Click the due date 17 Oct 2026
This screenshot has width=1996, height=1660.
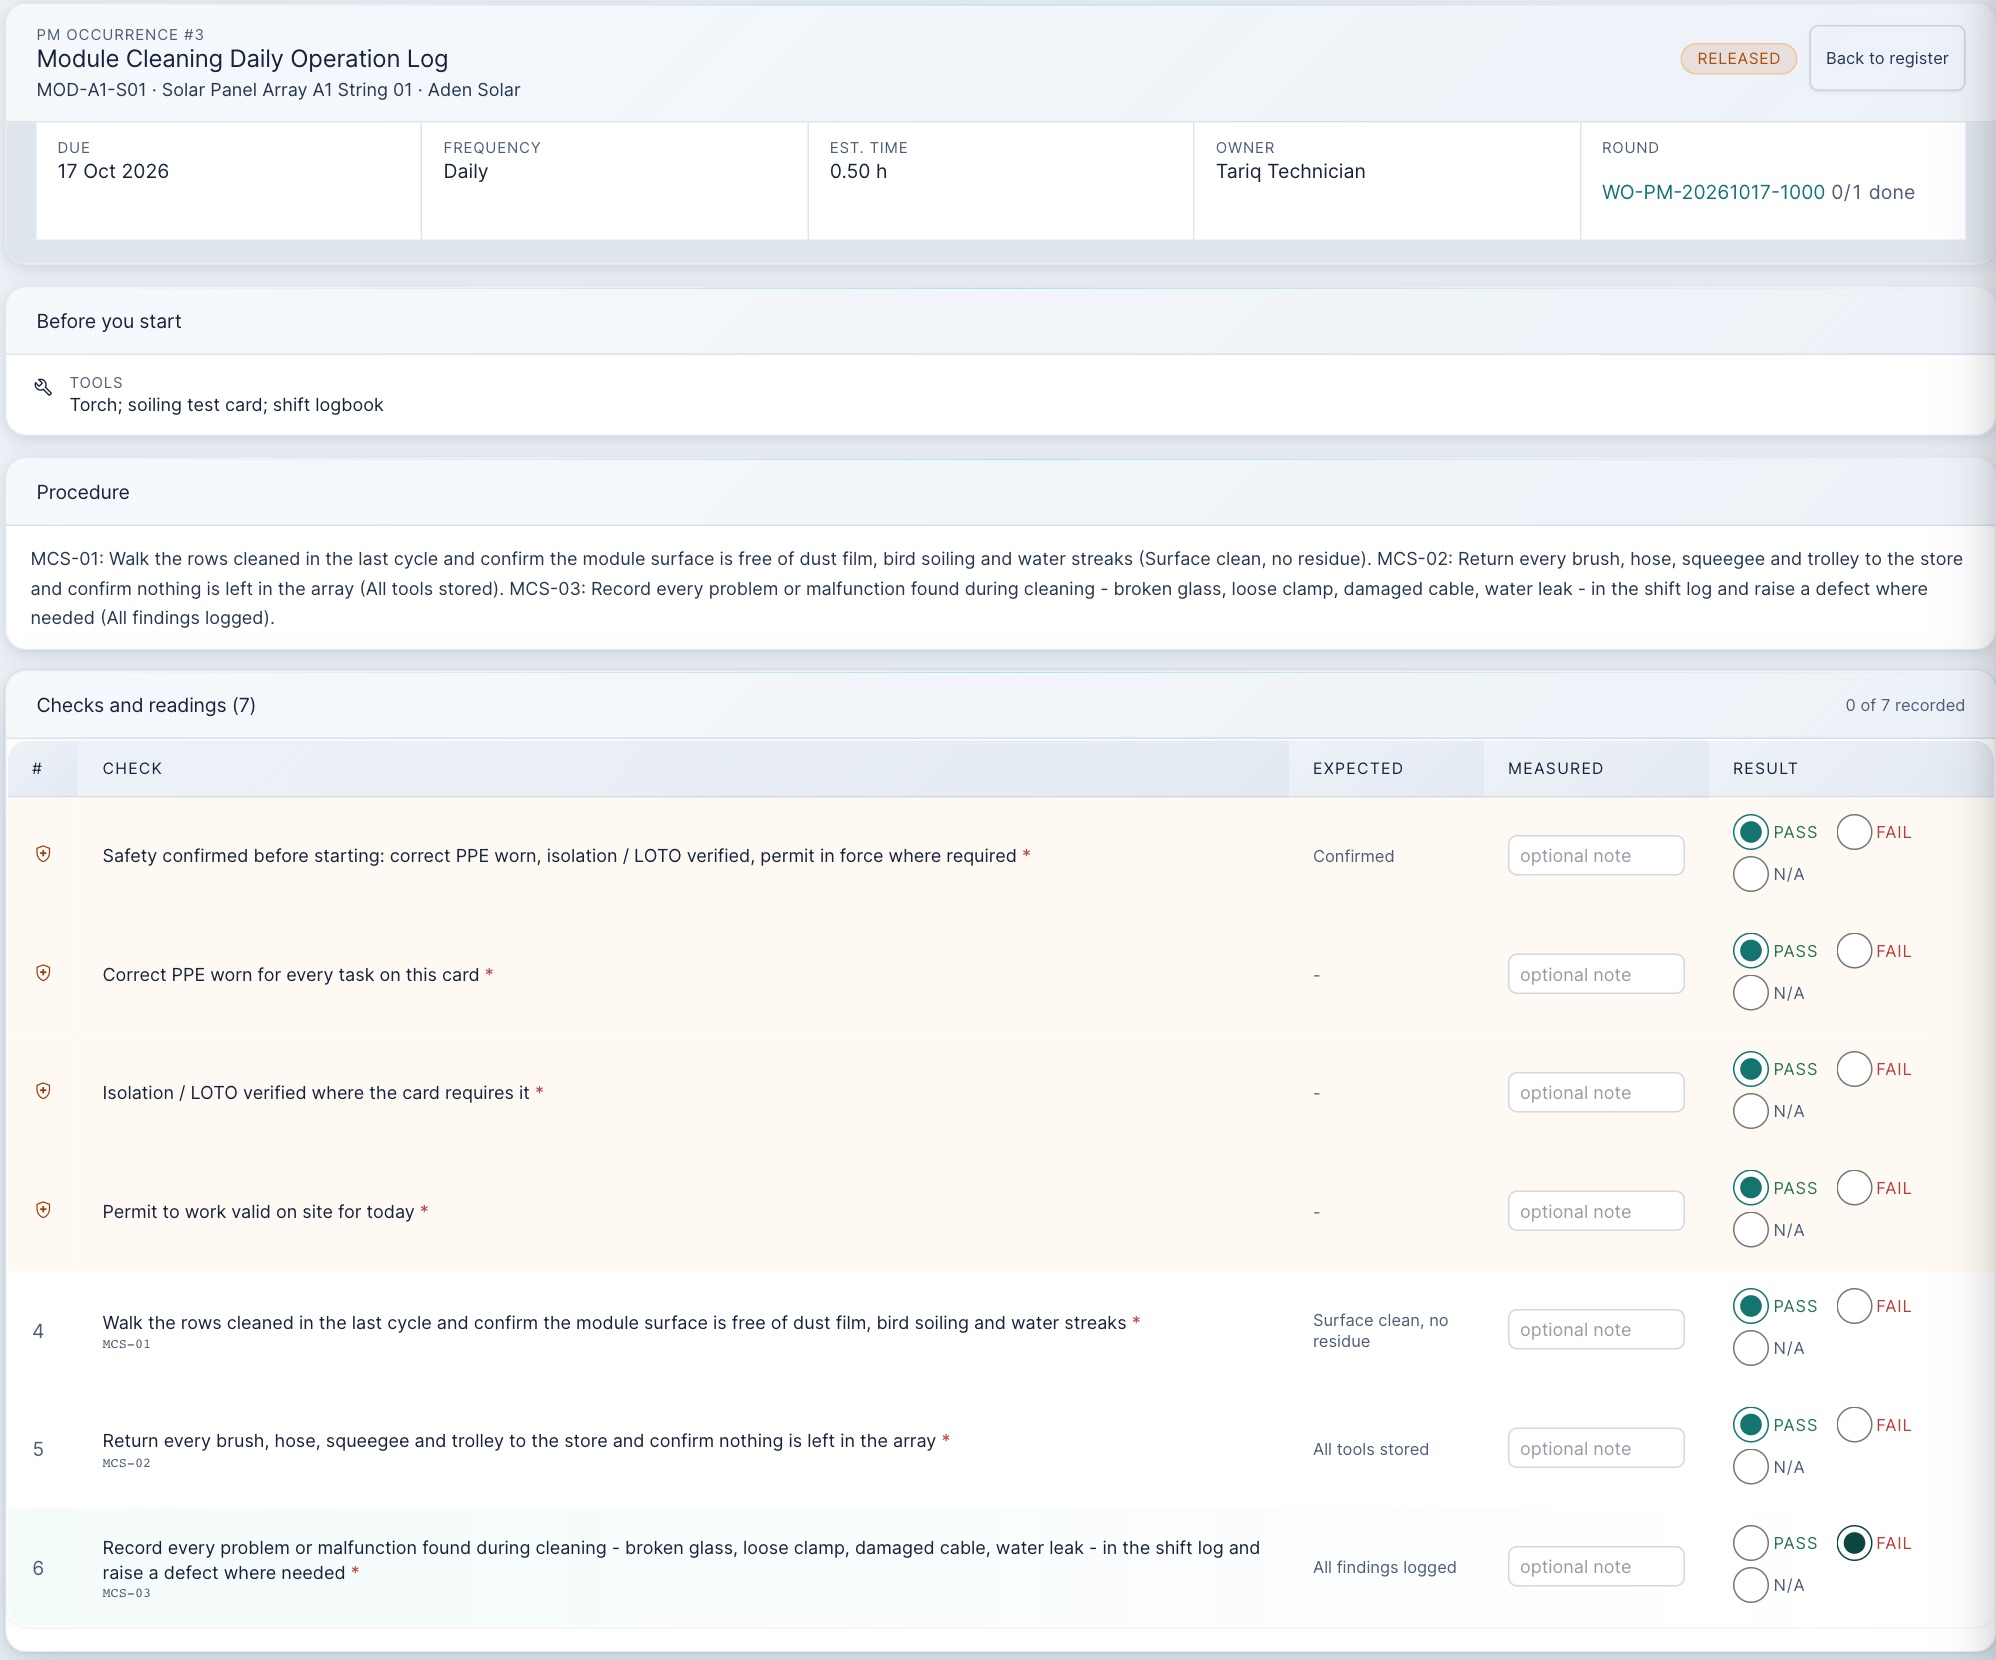[113, 171]
